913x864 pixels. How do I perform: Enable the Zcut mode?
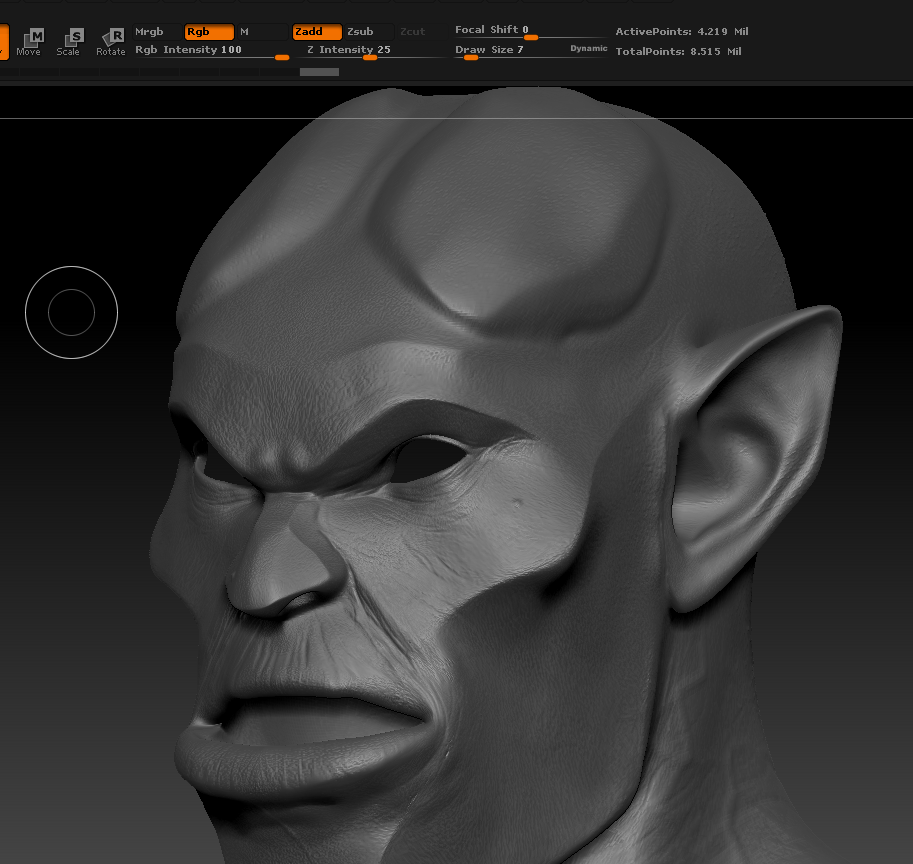(421, 31)
